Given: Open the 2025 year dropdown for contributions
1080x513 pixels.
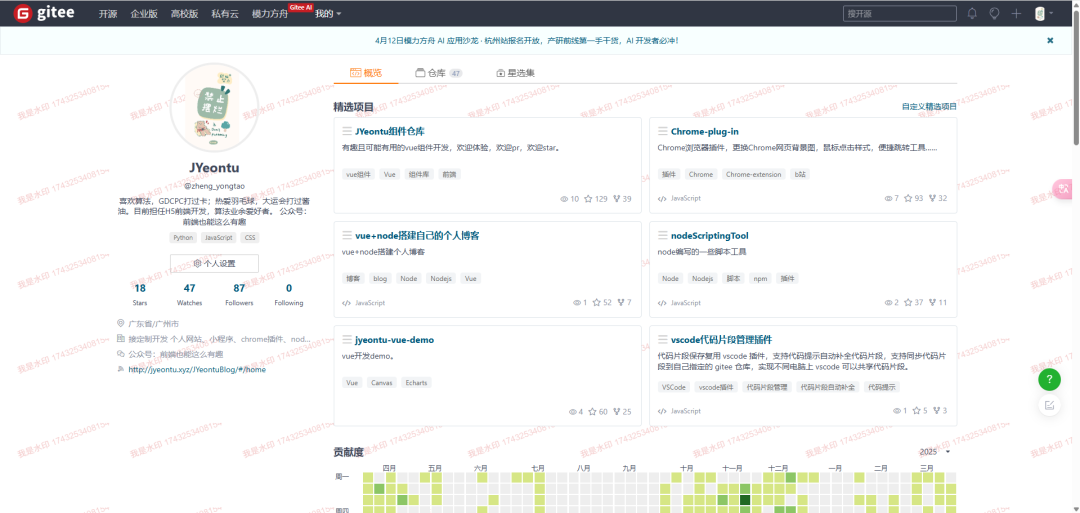Looking at the screenshot, I should click(934, 452).
